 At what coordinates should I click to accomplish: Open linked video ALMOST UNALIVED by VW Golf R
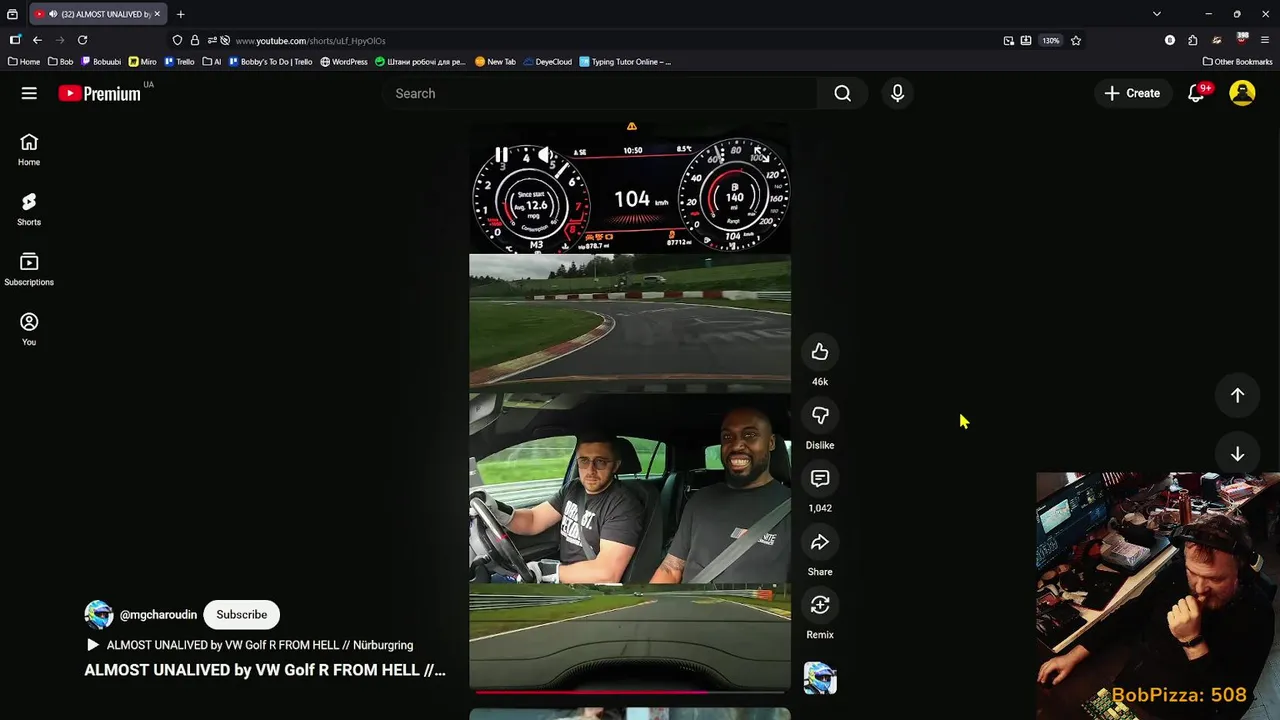pos(250,645)
